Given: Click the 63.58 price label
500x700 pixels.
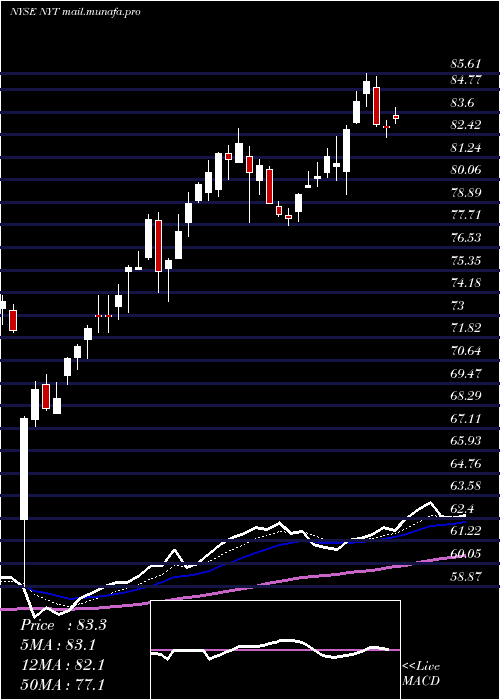Looking at the screenshot, I should click(466, 486).
